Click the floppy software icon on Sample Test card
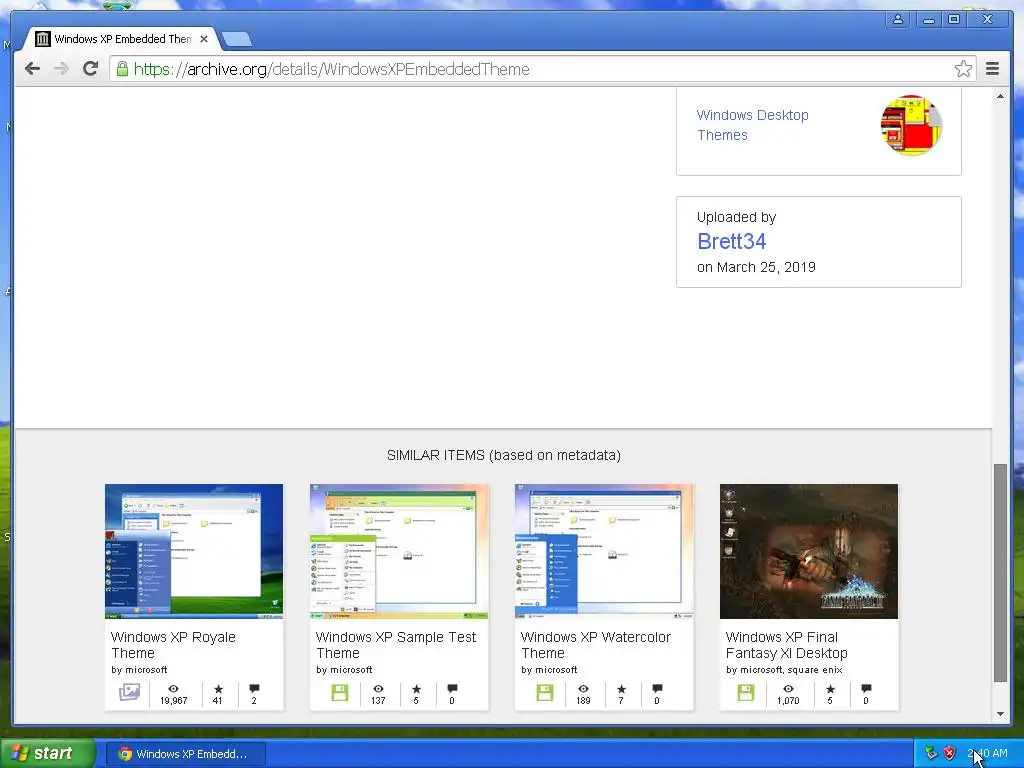The height and width of the screenshot is (768, 1024). click(340, 692)
